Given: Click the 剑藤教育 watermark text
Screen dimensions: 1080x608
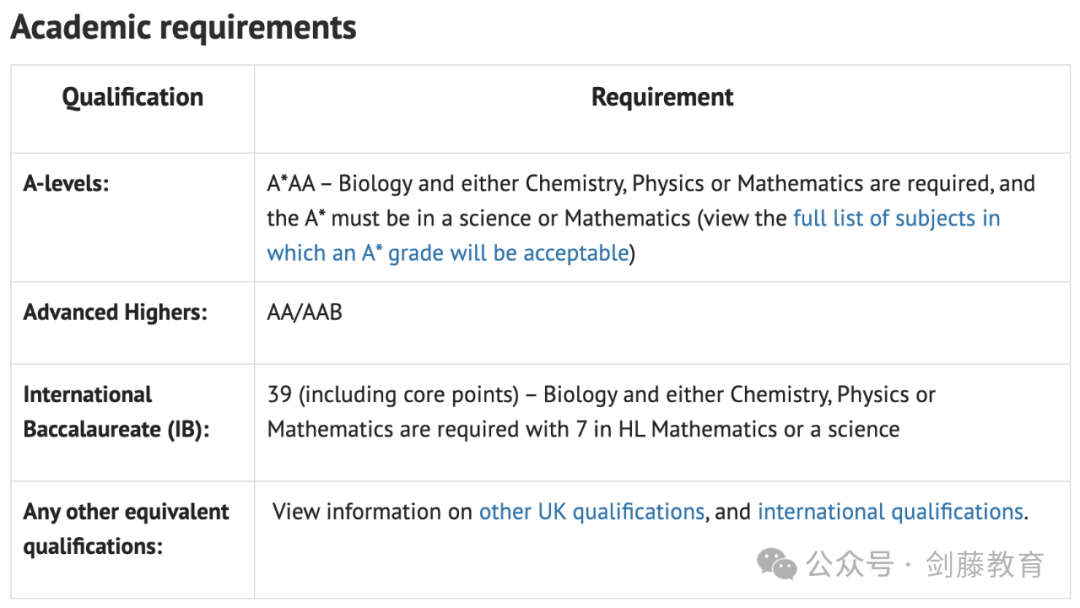Looking at the screenshot, I should click(985, 565).
